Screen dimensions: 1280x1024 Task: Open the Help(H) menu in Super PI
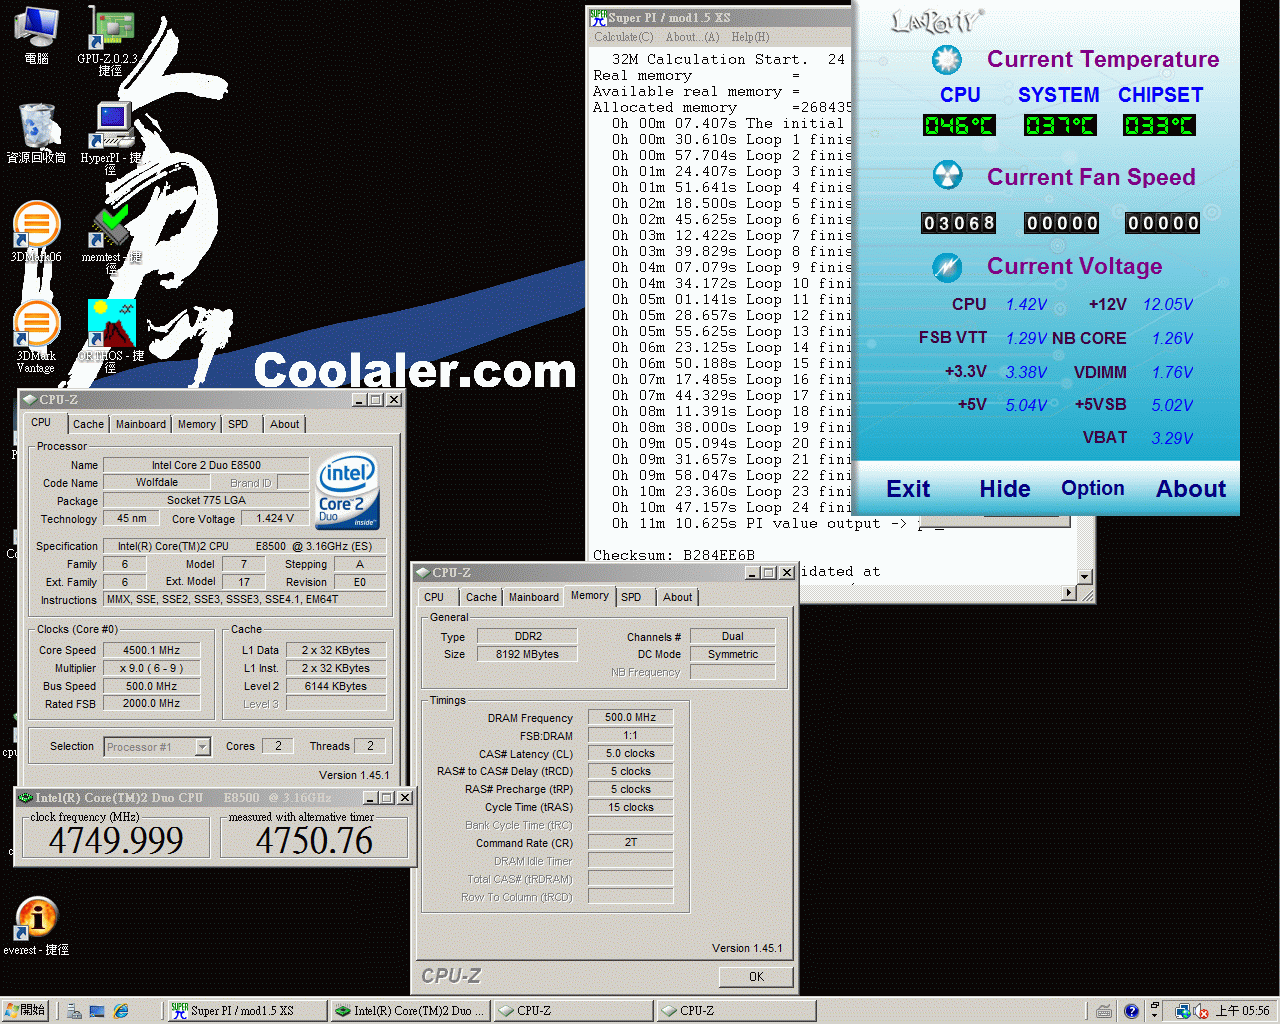(750, 37)
